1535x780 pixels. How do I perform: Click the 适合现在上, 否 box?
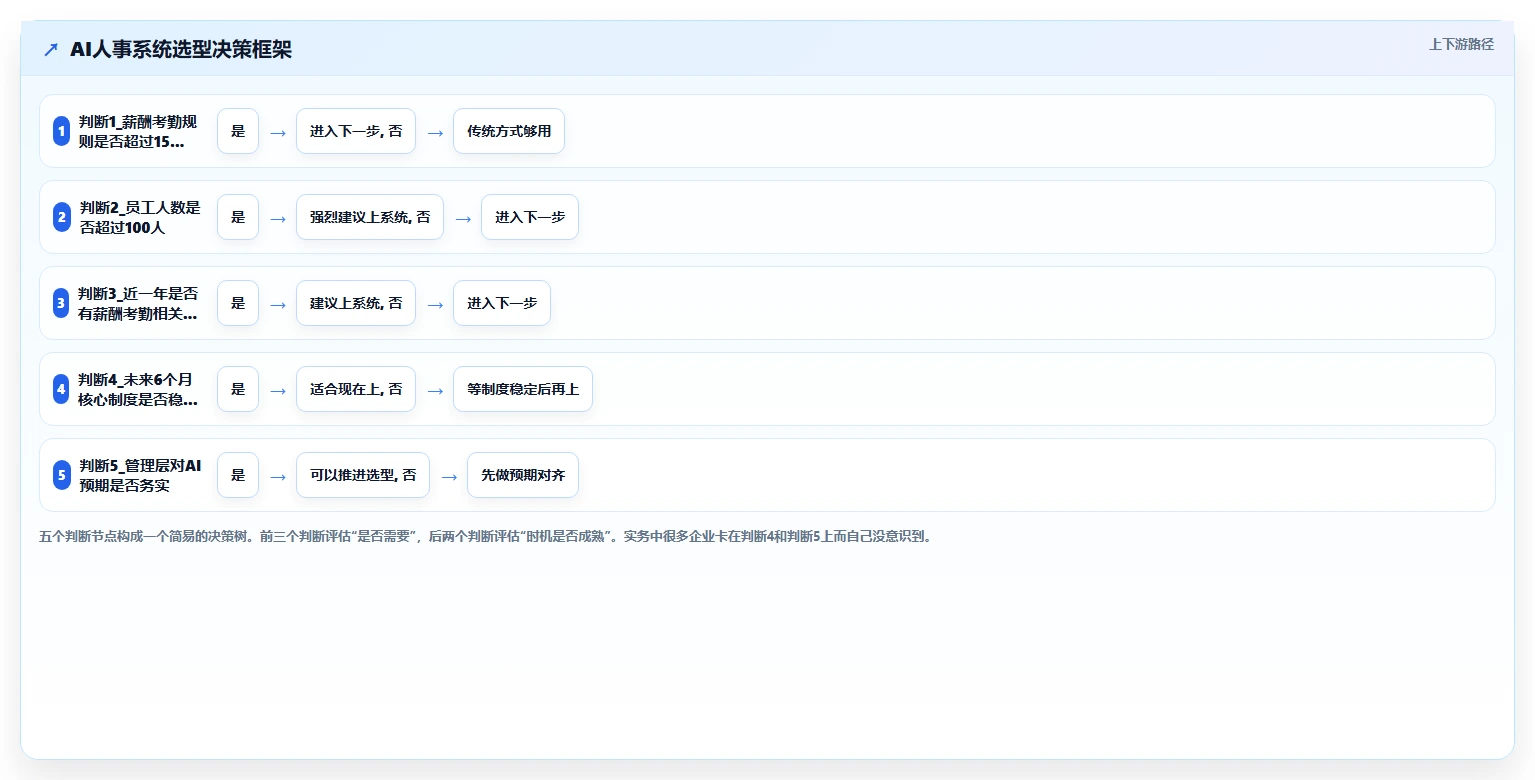(x=356, y=389)
